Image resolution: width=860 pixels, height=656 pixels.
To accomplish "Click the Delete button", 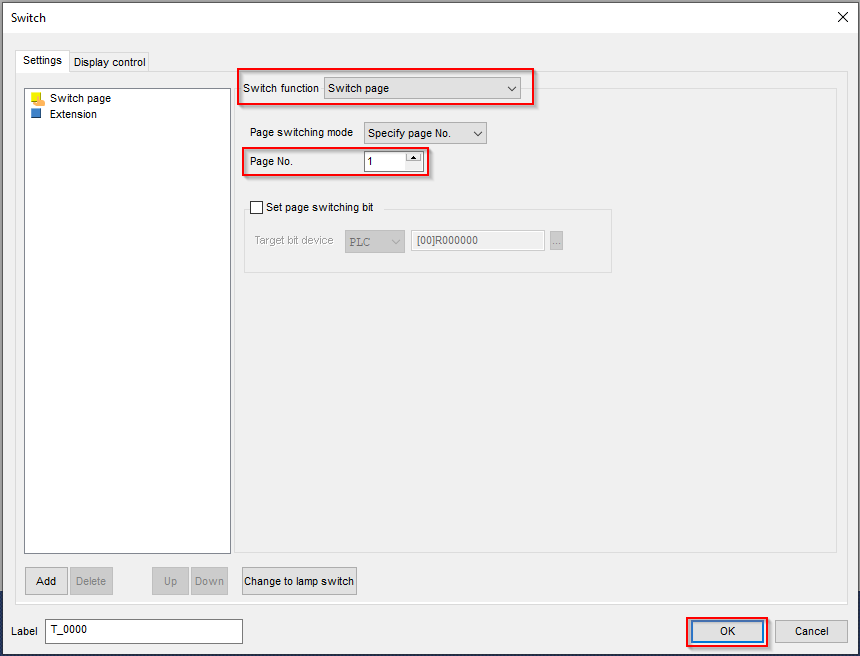I will [91, 581].
